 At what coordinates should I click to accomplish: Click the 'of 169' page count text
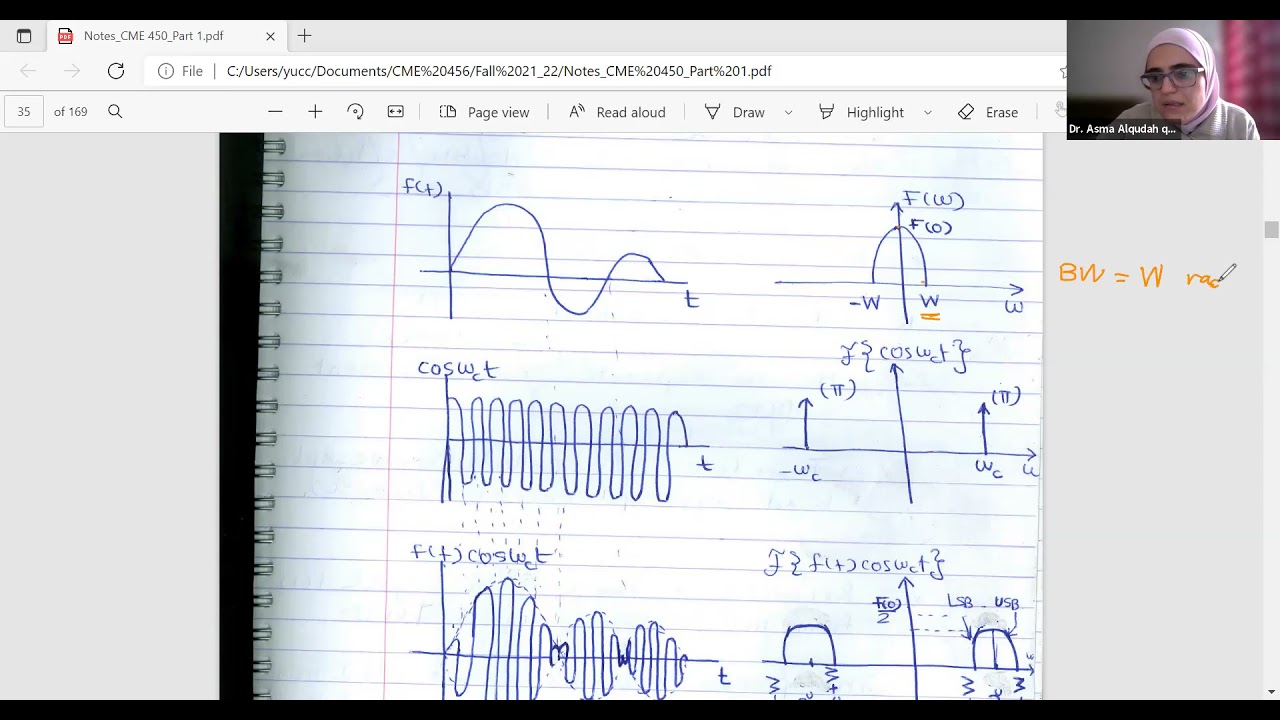coord(71,112)
